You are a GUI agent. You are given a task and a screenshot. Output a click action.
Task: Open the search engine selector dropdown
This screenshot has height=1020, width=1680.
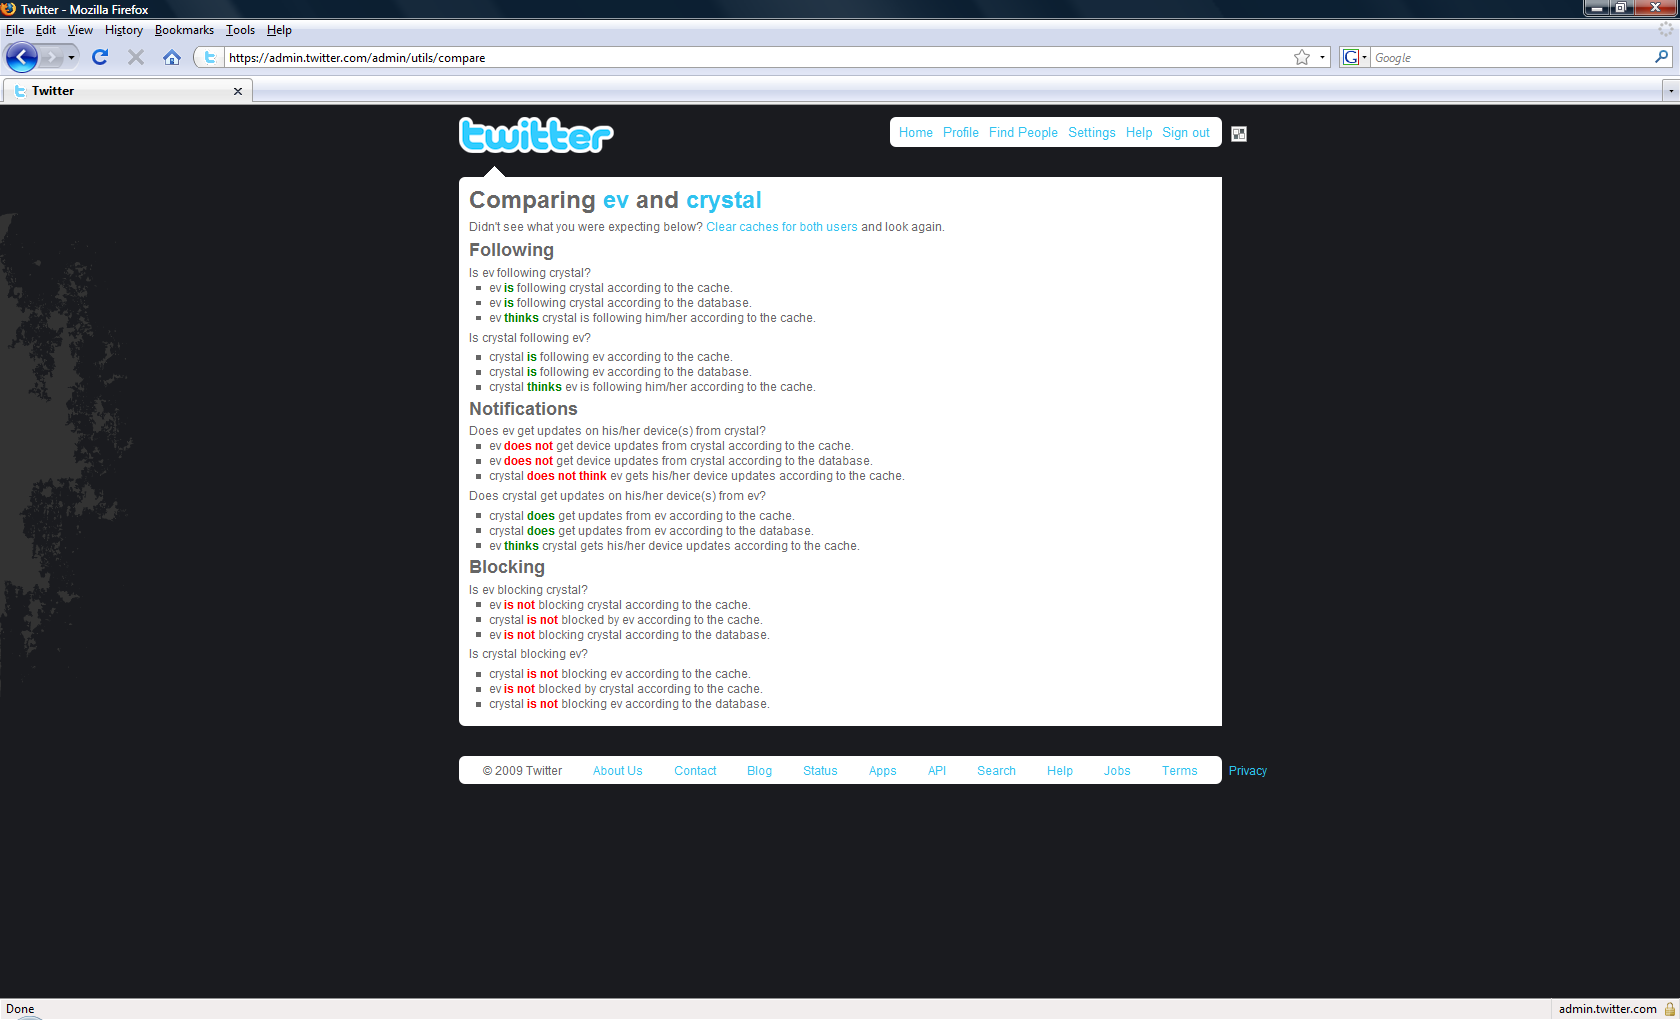coord(1355,57)
